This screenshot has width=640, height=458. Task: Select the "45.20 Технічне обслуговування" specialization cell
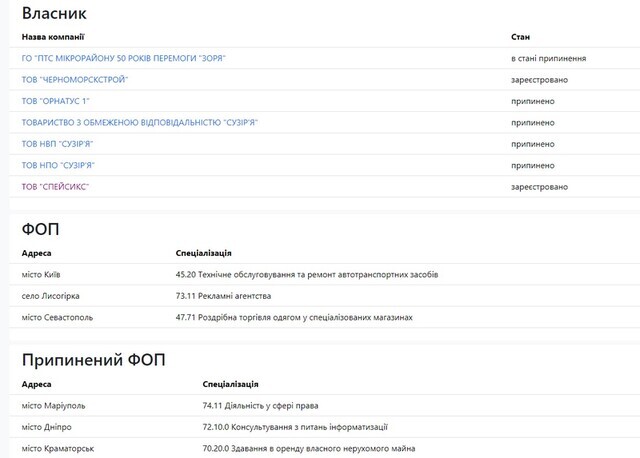[306, 274]
